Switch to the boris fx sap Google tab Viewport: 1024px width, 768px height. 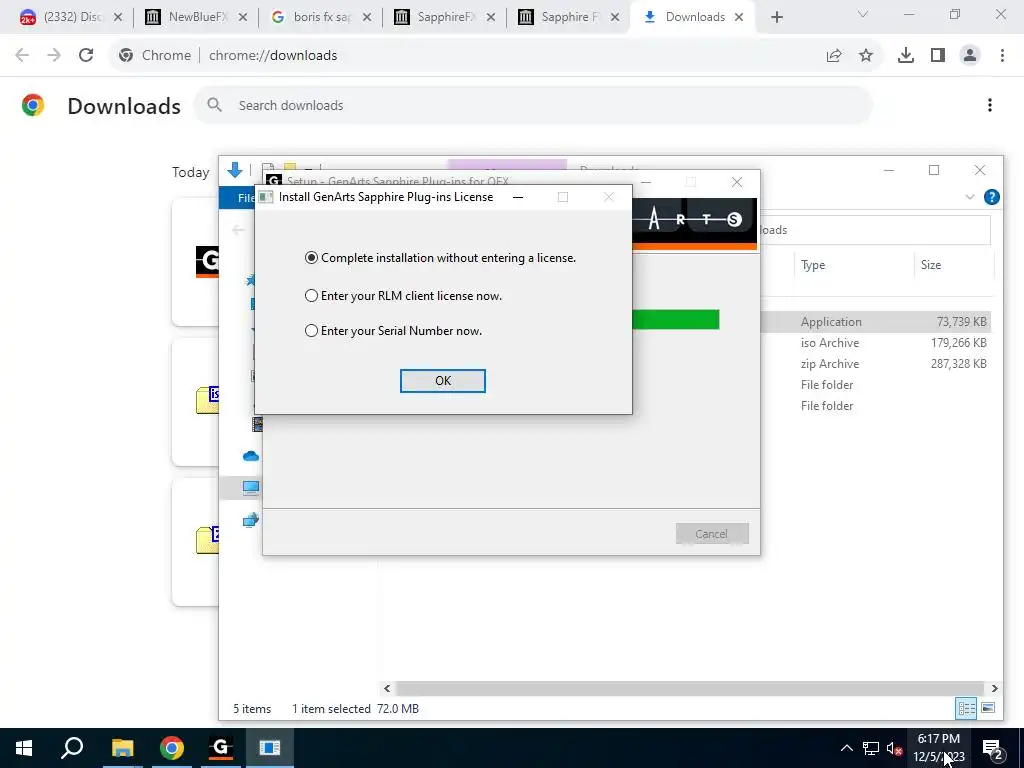pos(320,17)
